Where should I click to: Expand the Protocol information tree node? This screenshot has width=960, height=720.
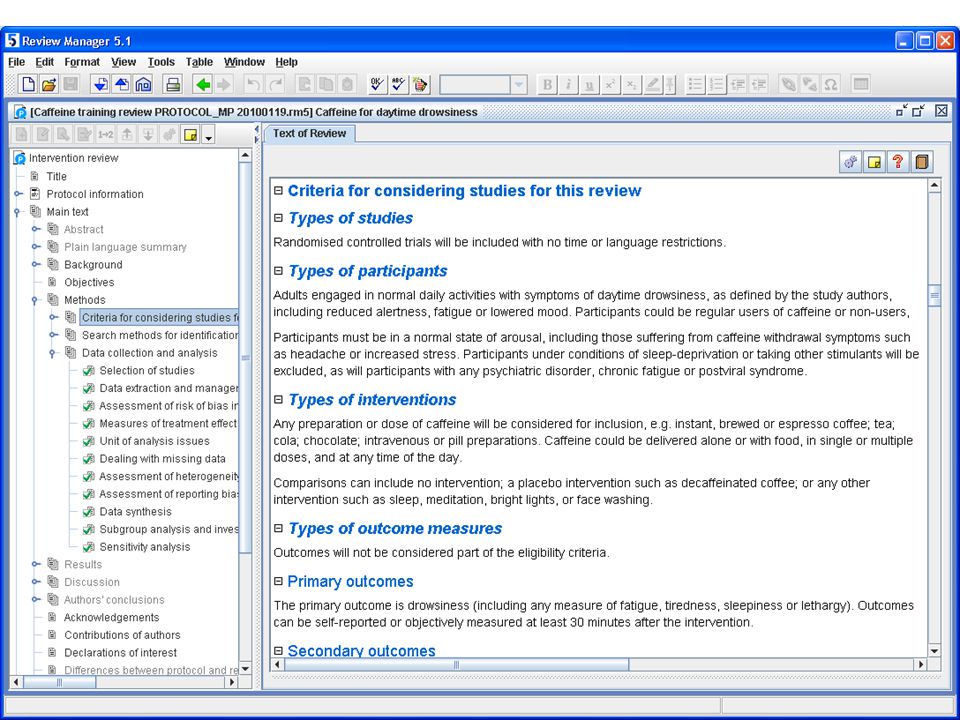click(18, 194)
